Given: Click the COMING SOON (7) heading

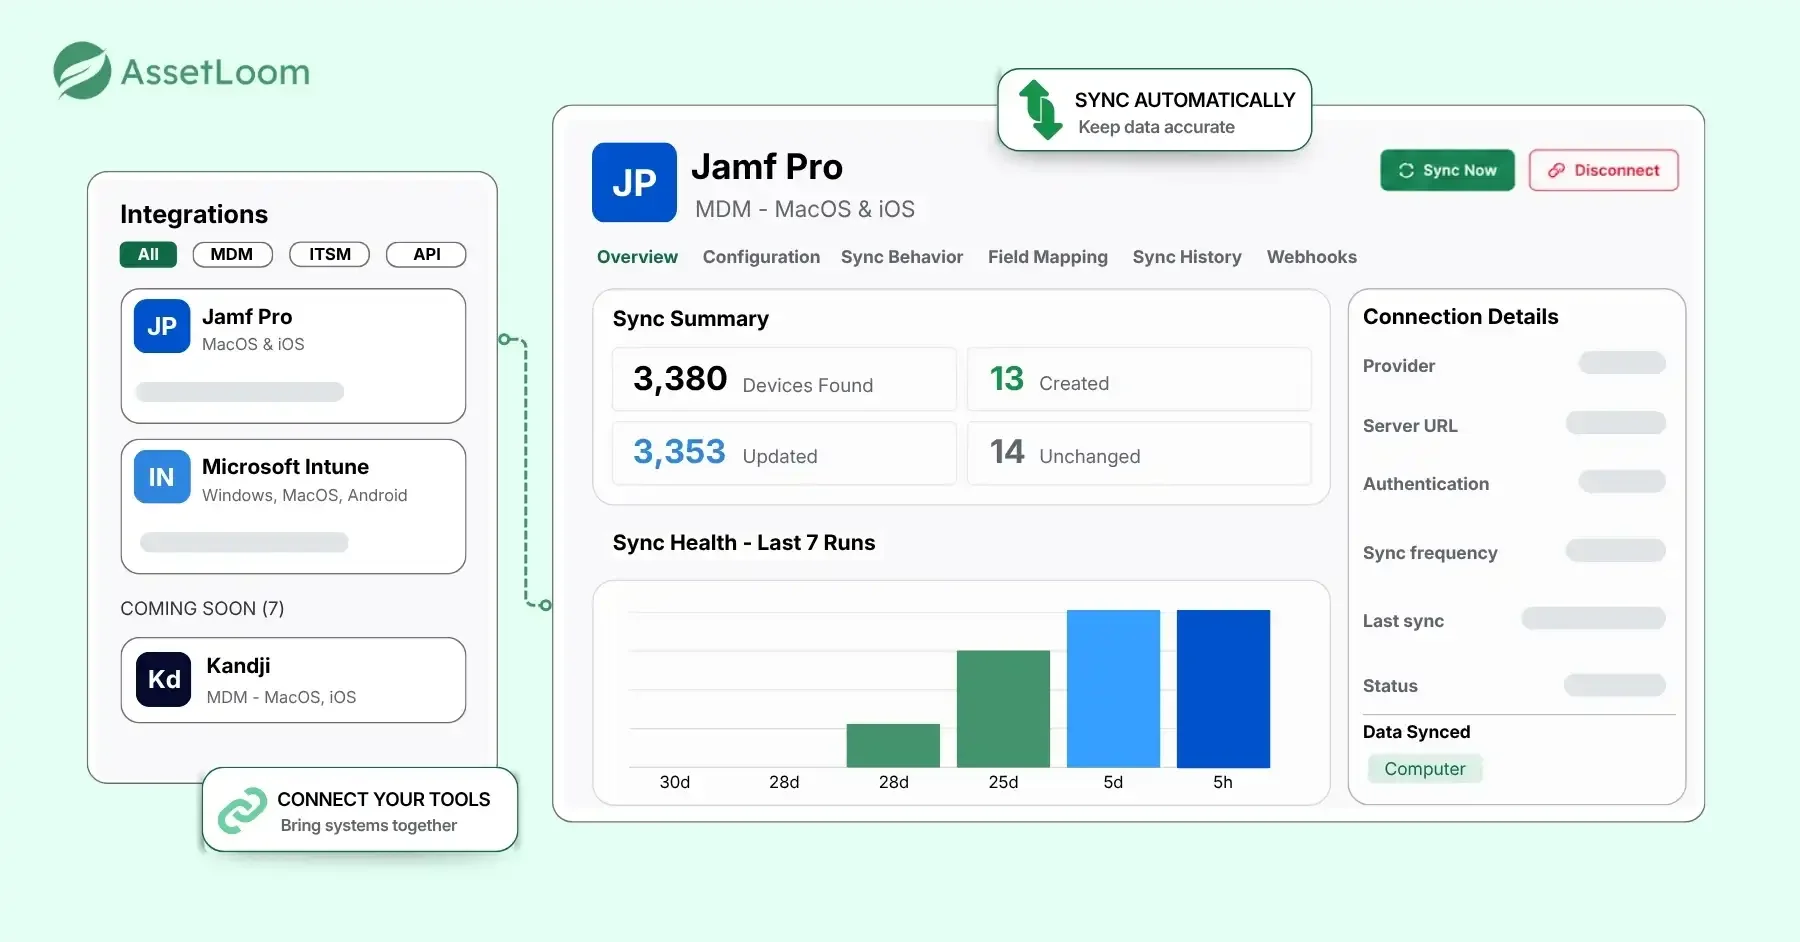Looking at the screenshot, I should tap(202, 608).
